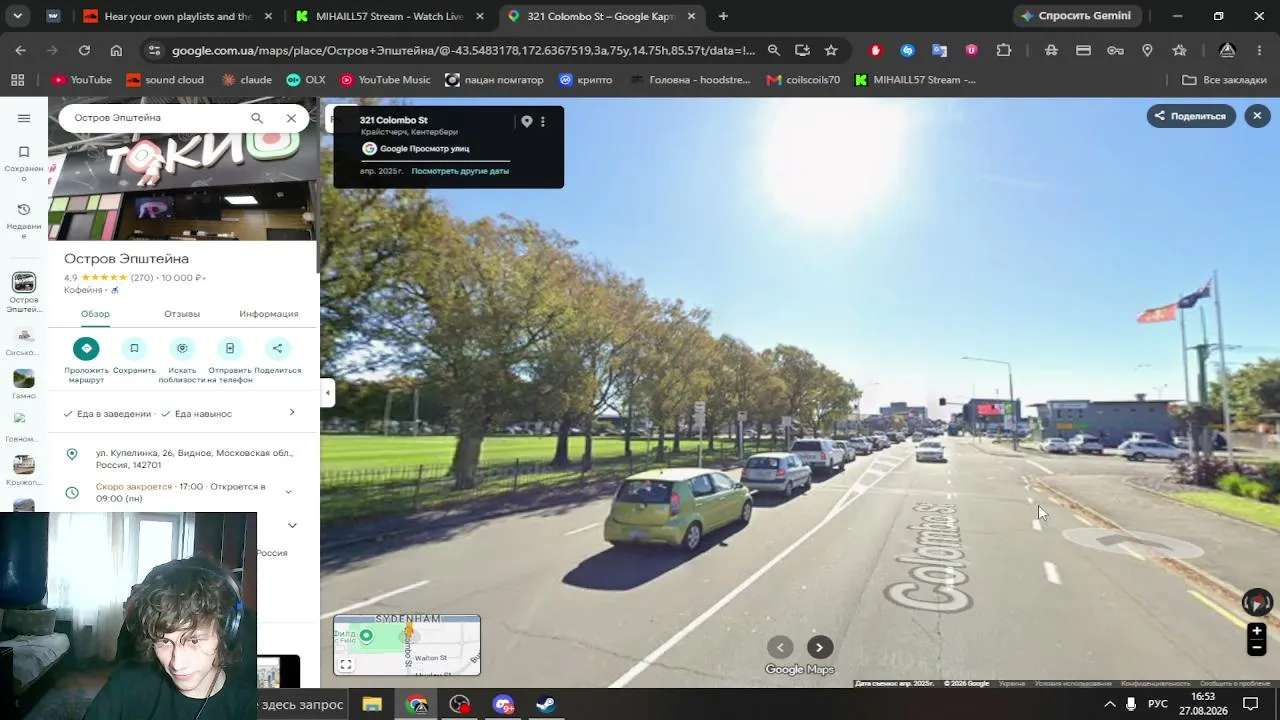Go to previous Street View image arrow
This screenshot has height=720, width=1280.
pos(780,647)
